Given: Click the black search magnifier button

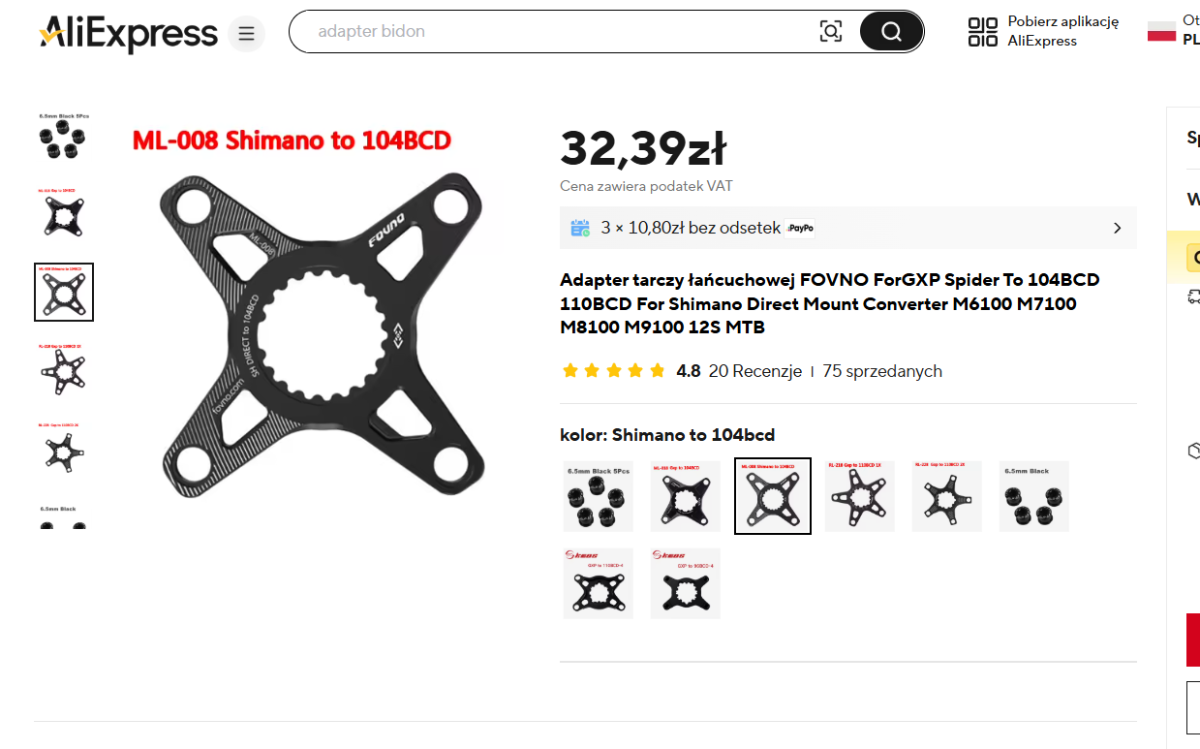Looking at the screenshot, I should pyautogui.click(x=891, y=31).
